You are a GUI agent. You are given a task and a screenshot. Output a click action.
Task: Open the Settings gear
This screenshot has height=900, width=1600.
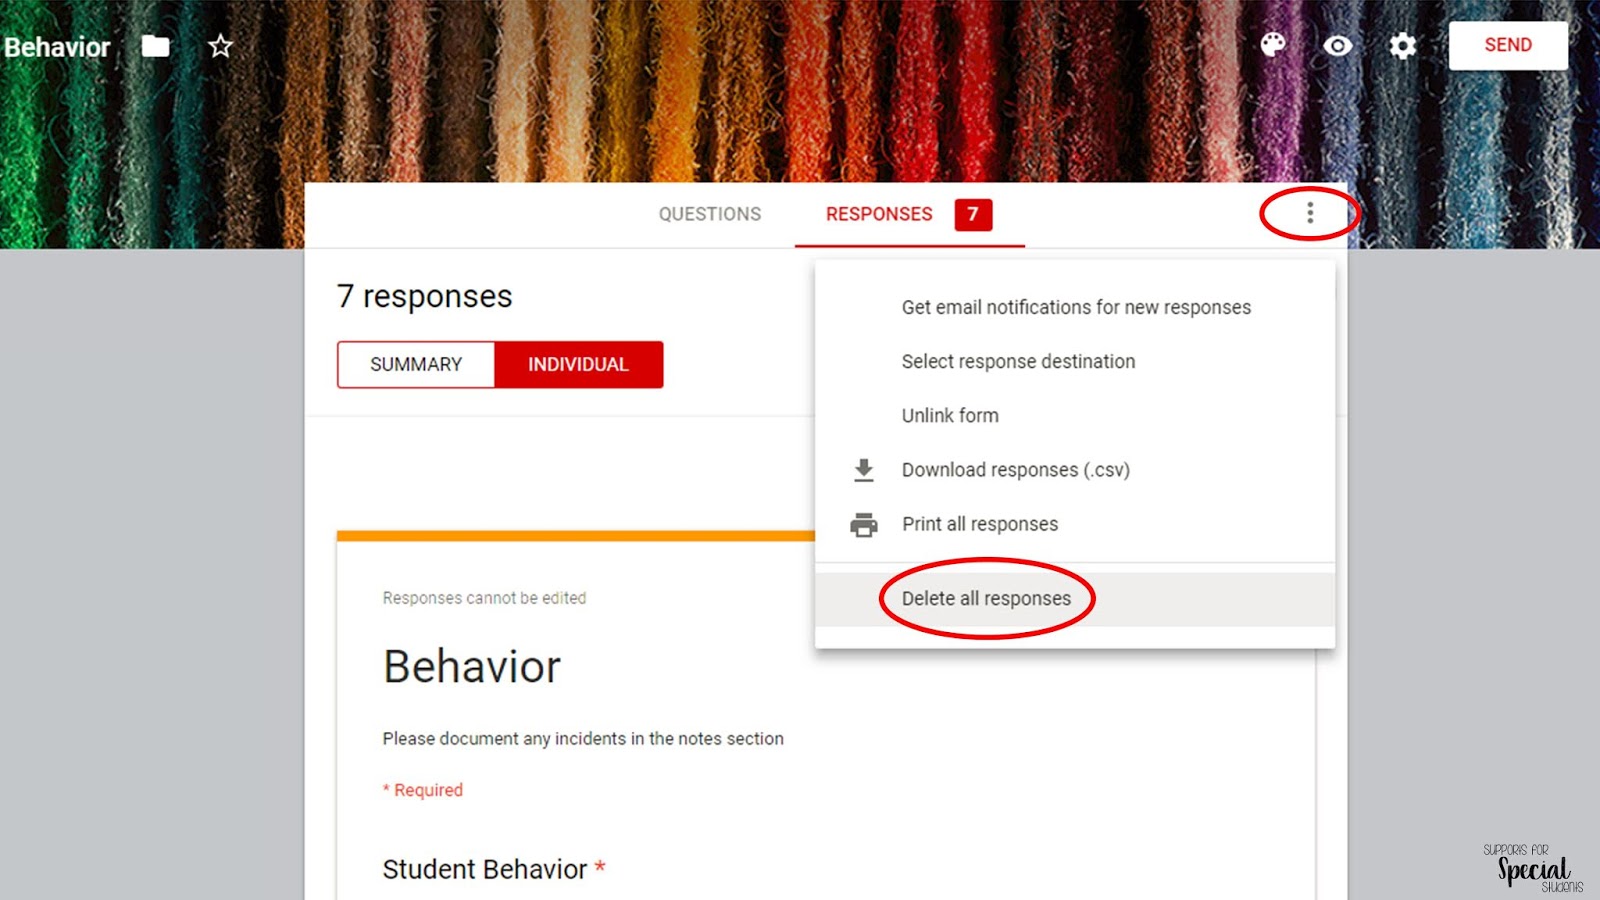coord(1402,45)
